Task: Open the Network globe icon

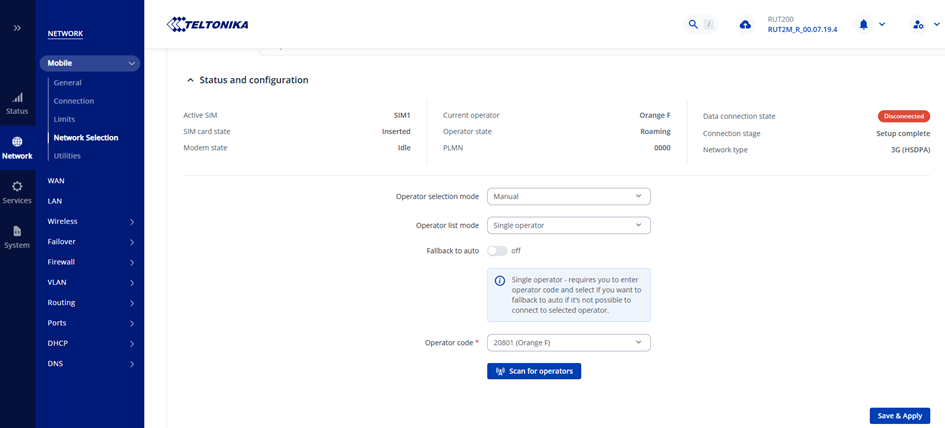Action: pyautogui.click(x=17, y=148)
